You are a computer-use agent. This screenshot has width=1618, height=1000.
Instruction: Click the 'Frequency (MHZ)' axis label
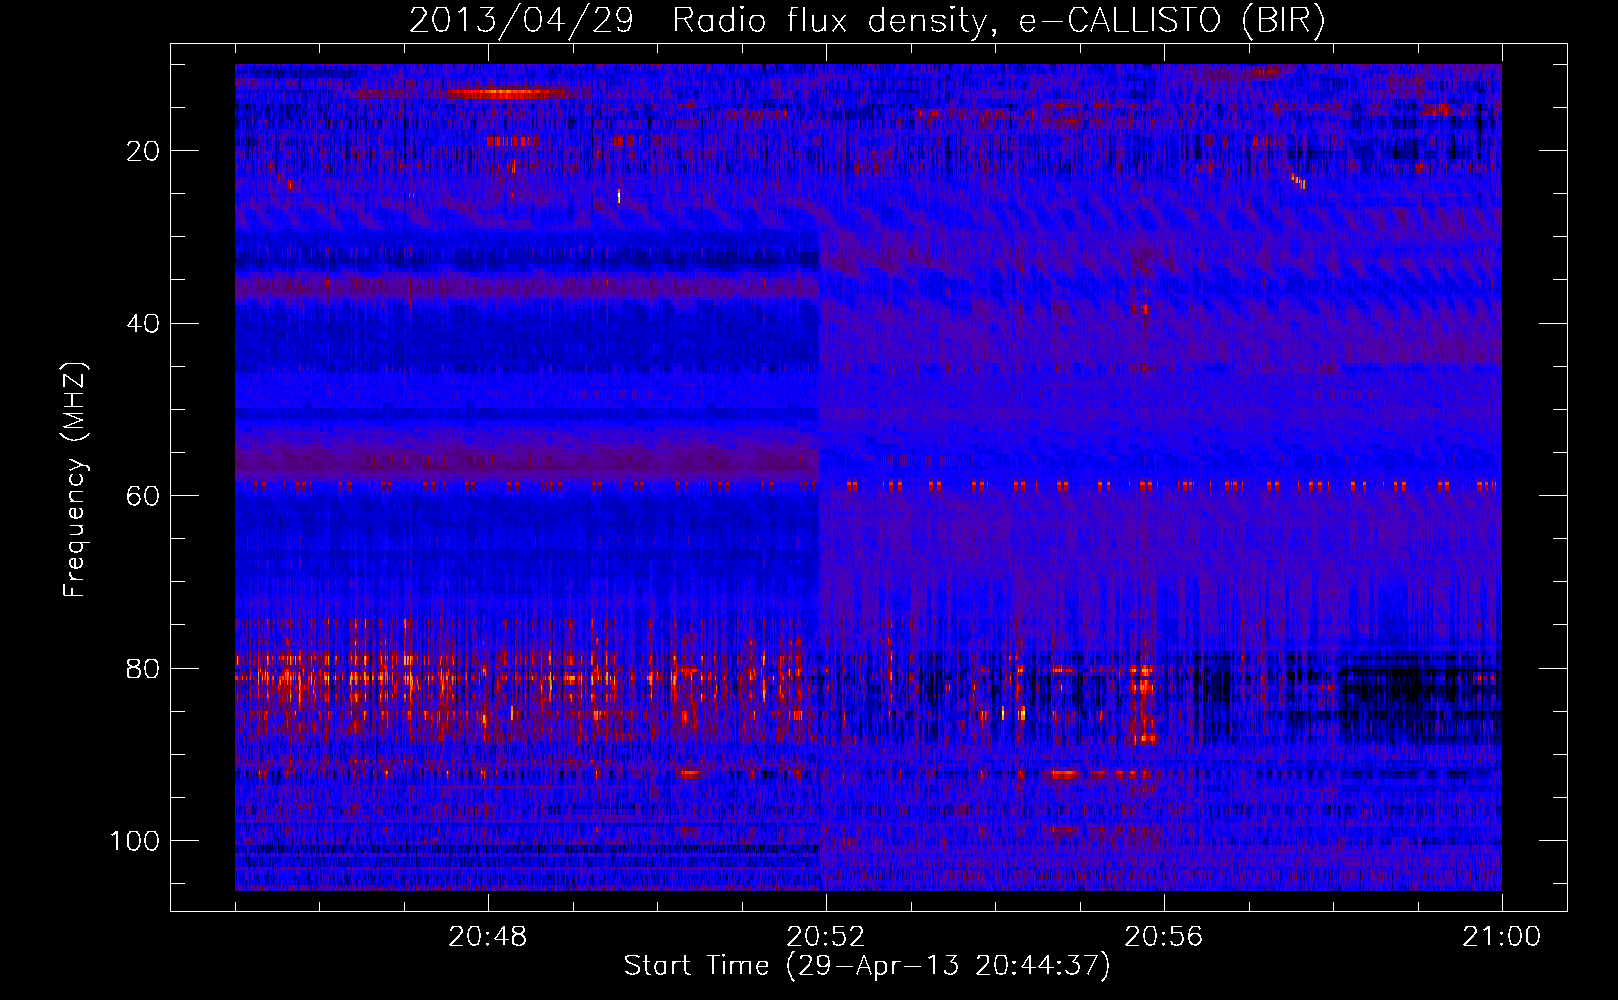[75, 479]
